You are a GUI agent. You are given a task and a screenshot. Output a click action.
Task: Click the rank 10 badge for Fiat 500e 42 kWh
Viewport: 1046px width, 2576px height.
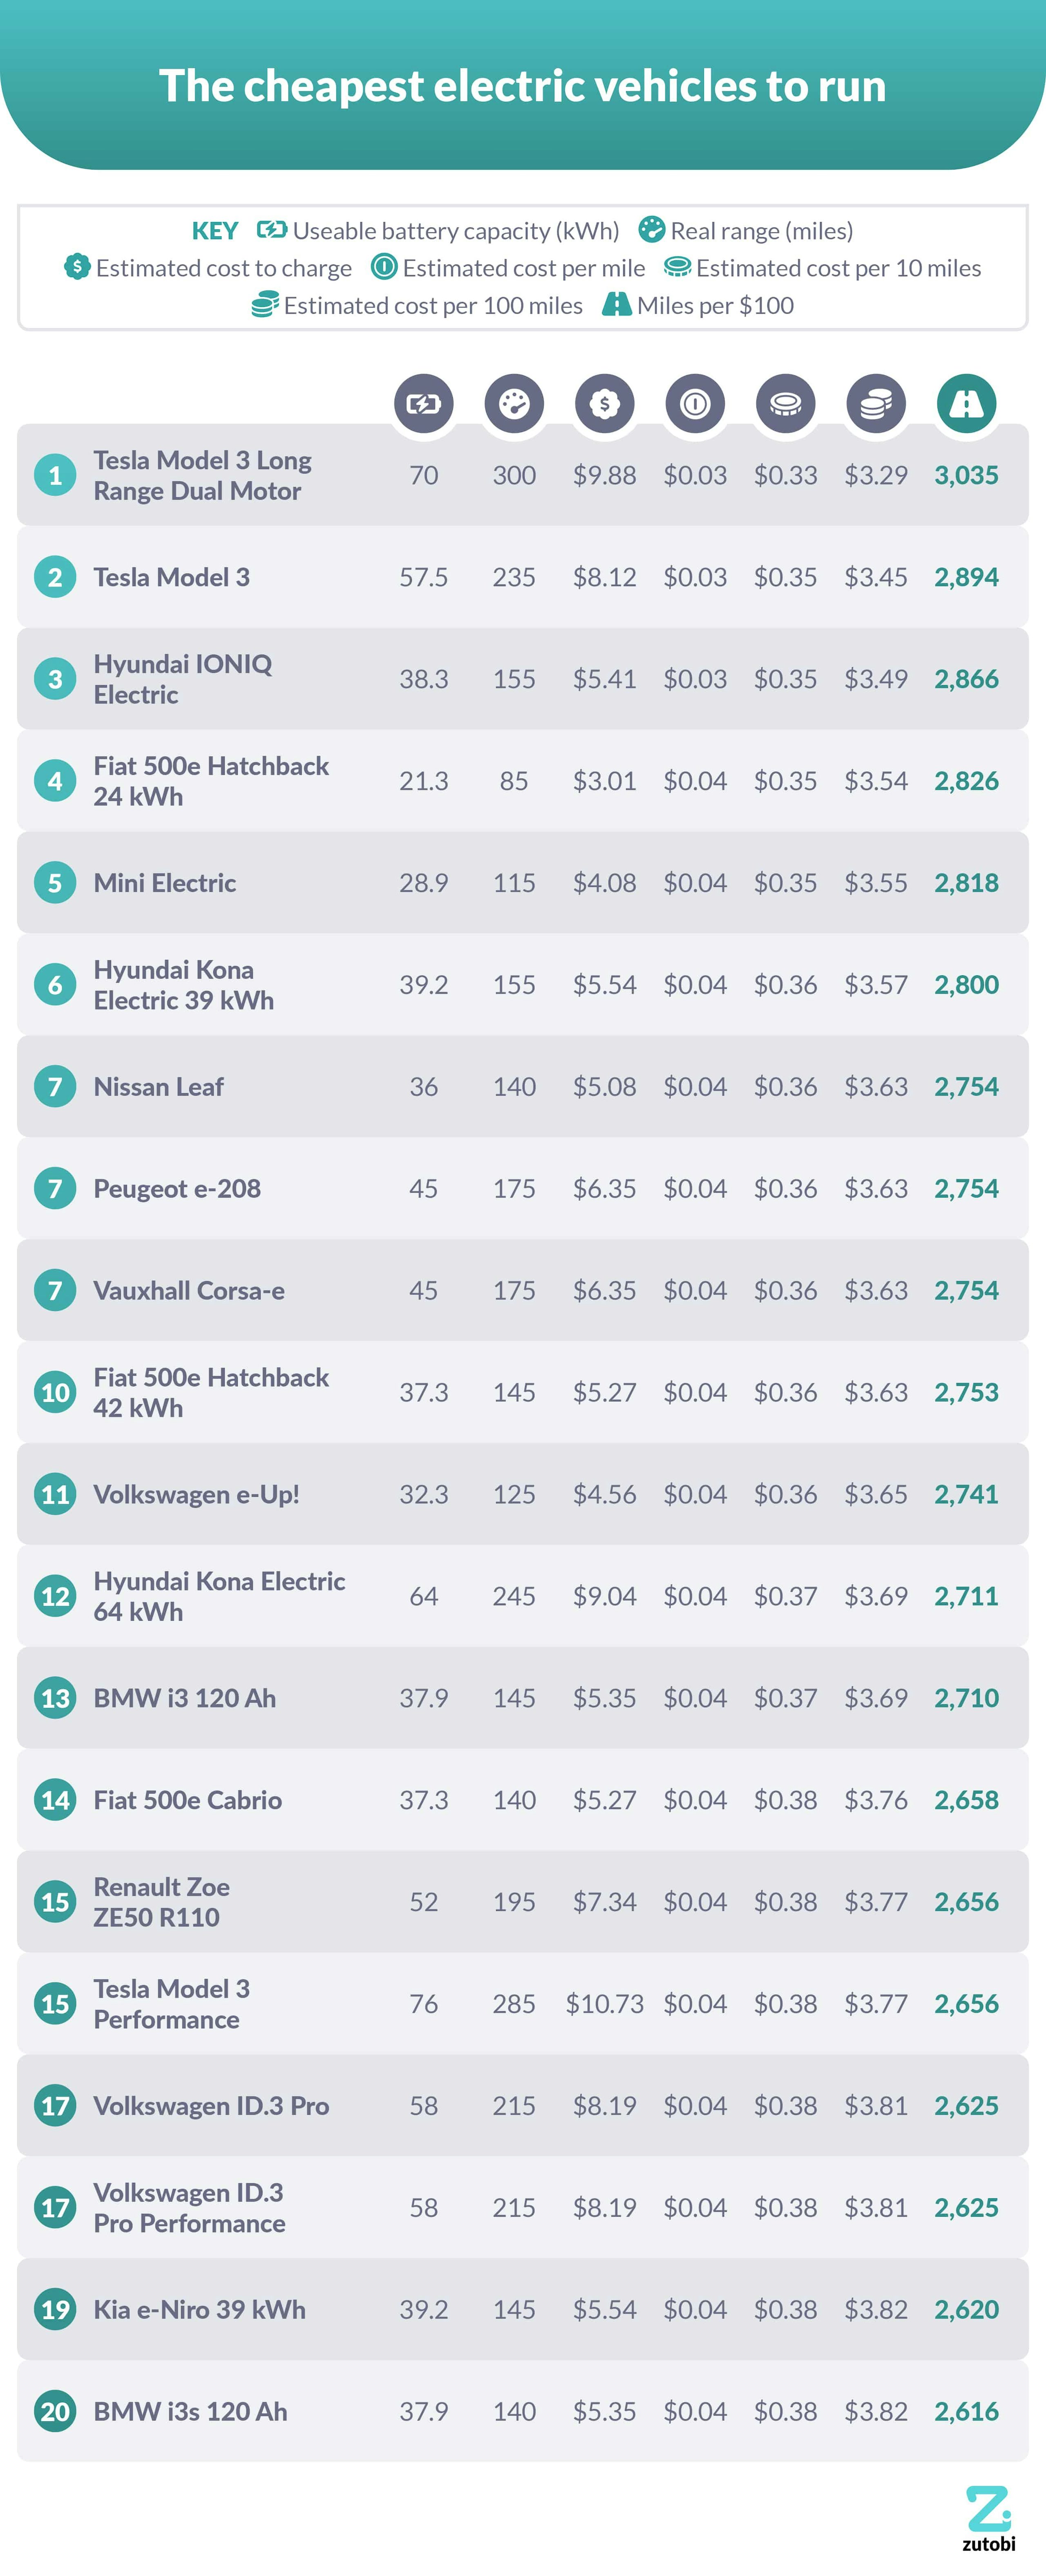tap(55, 1392)
